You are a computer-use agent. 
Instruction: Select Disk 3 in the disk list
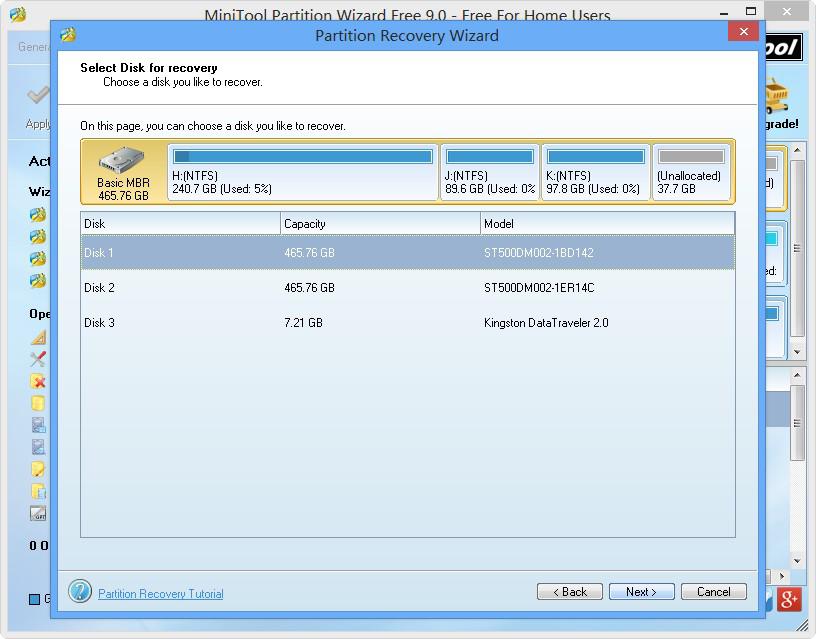tap(407, 323)
